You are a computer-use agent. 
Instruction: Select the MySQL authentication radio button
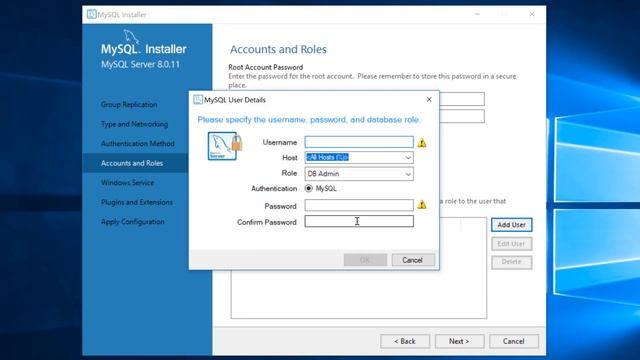[309, 188]
